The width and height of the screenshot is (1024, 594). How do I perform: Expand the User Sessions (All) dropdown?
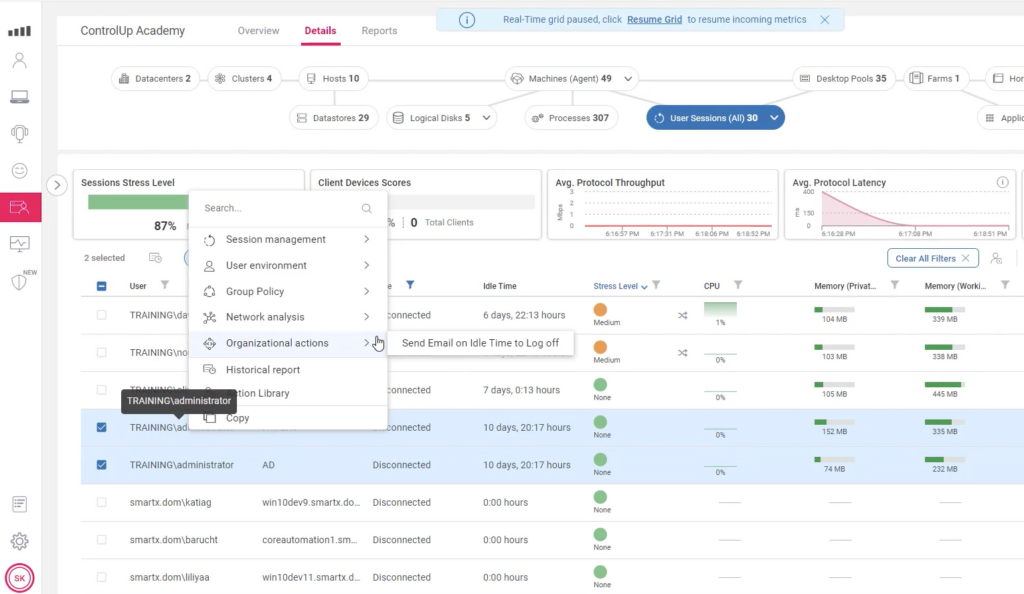click(x=774, y=118)
